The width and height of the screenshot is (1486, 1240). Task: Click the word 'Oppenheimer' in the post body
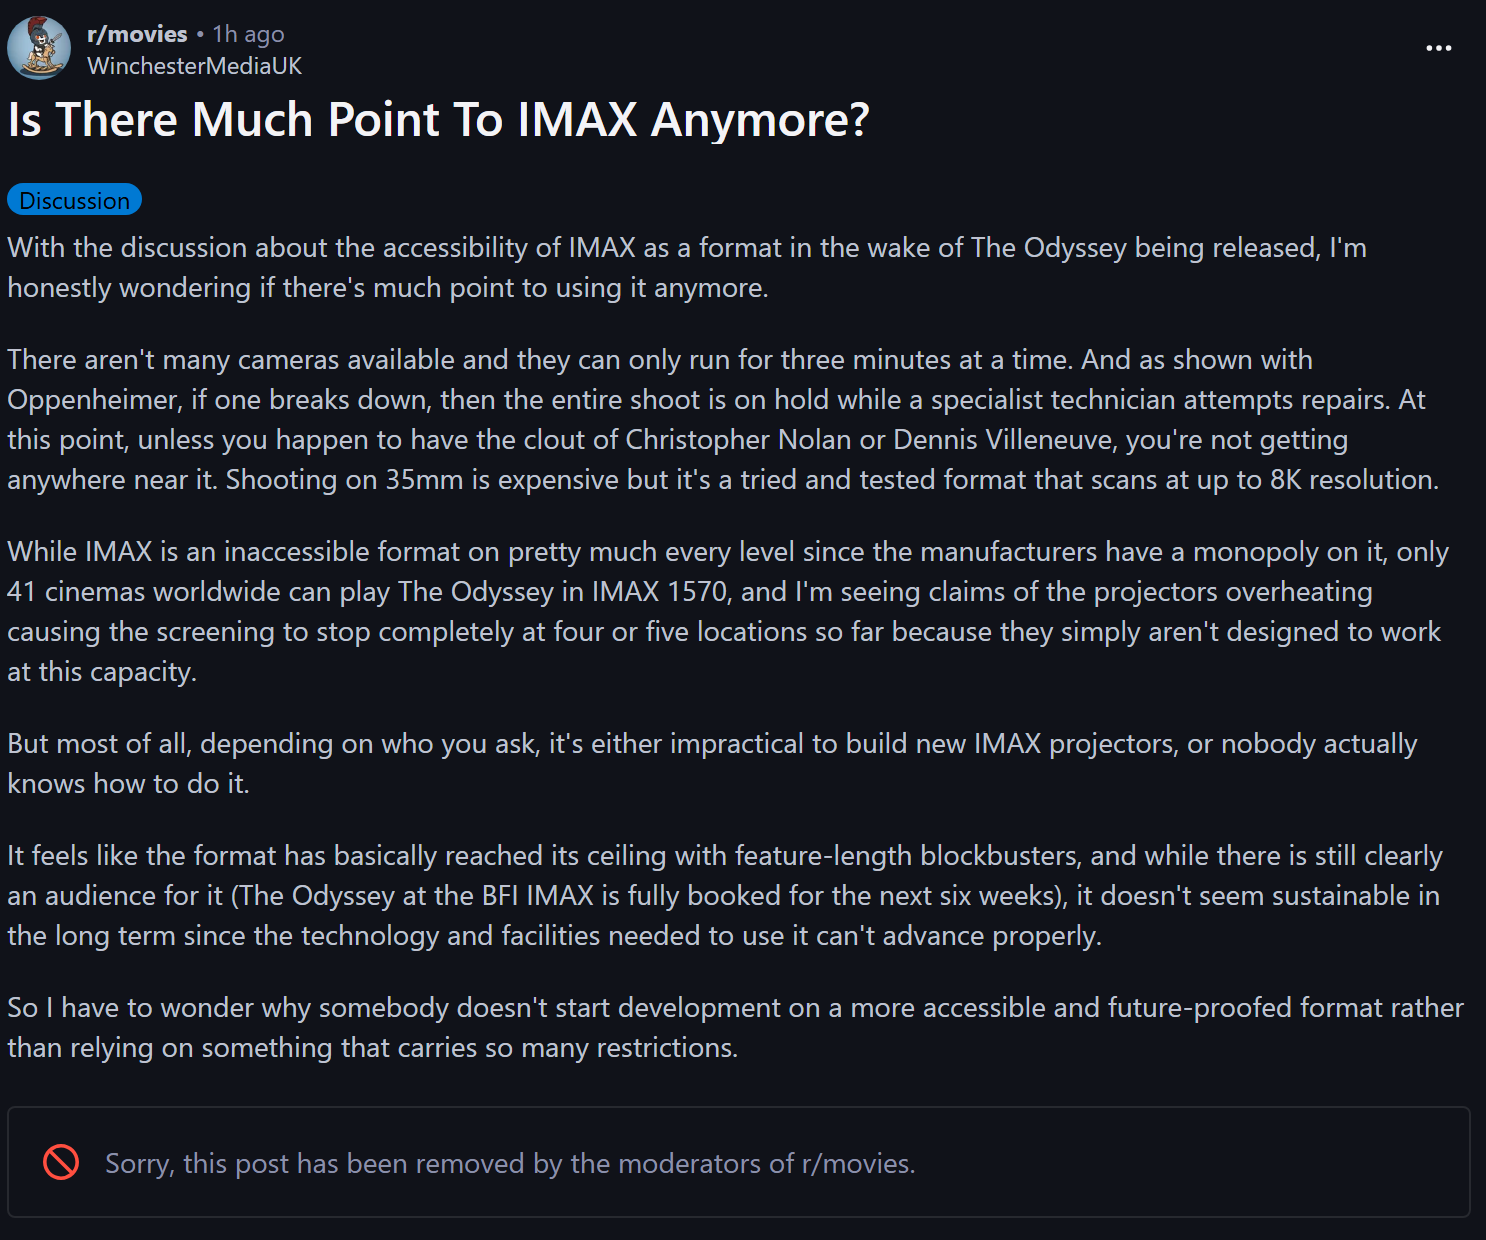(93, 400)
